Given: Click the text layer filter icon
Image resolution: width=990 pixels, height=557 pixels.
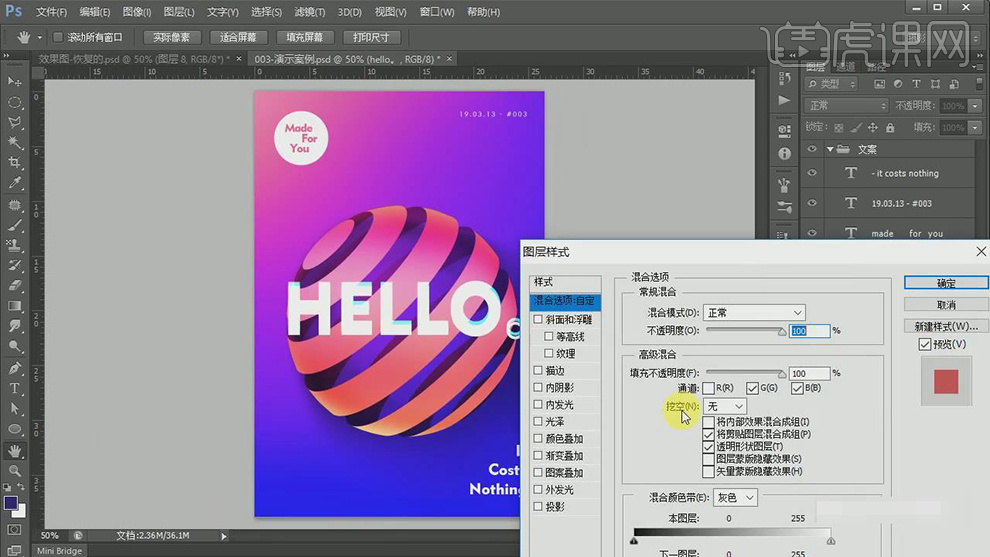Looking at the screenshot, I should [916, 84].
